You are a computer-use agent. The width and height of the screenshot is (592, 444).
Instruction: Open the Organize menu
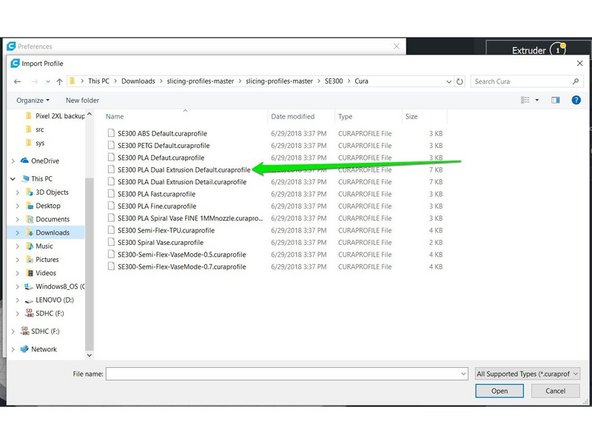tap(33, 100)
